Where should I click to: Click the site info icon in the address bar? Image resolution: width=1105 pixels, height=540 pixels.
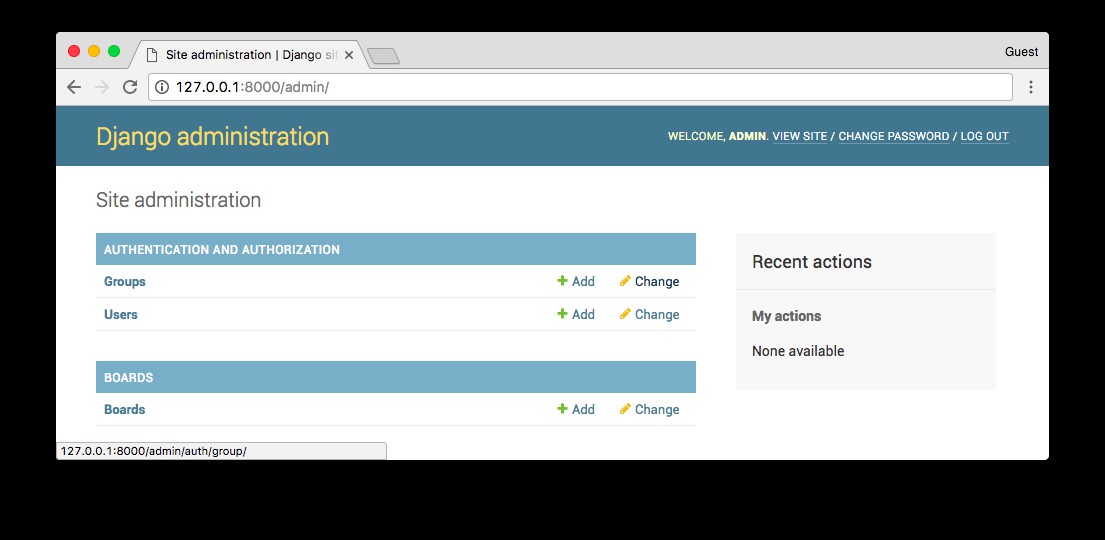162,87
